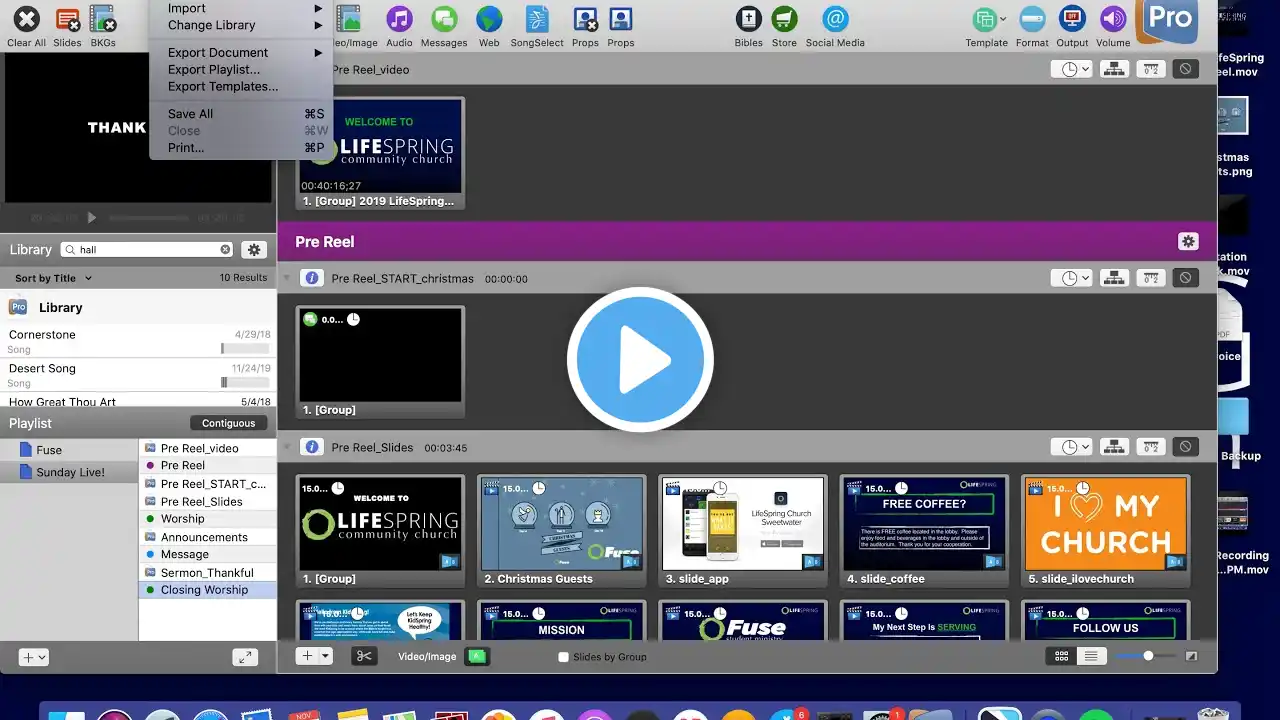This screenshot has width=1280, height=720.
Task: Open the Store icon
Action: (784, 19)
